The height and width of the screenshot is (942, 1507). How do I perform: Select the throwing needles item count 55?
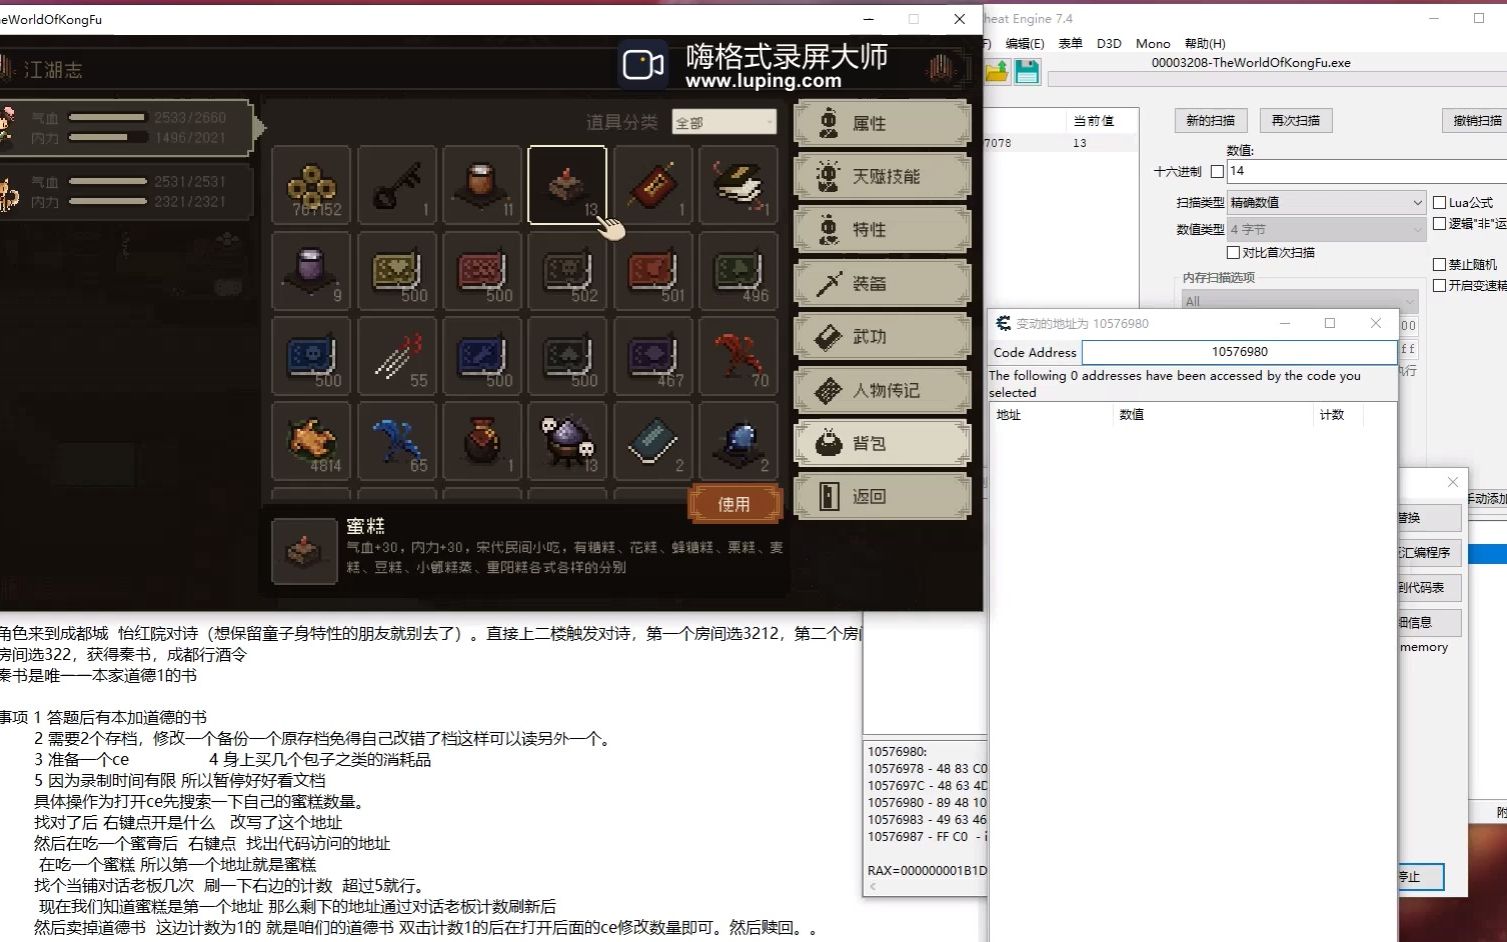tap(397, 356)
